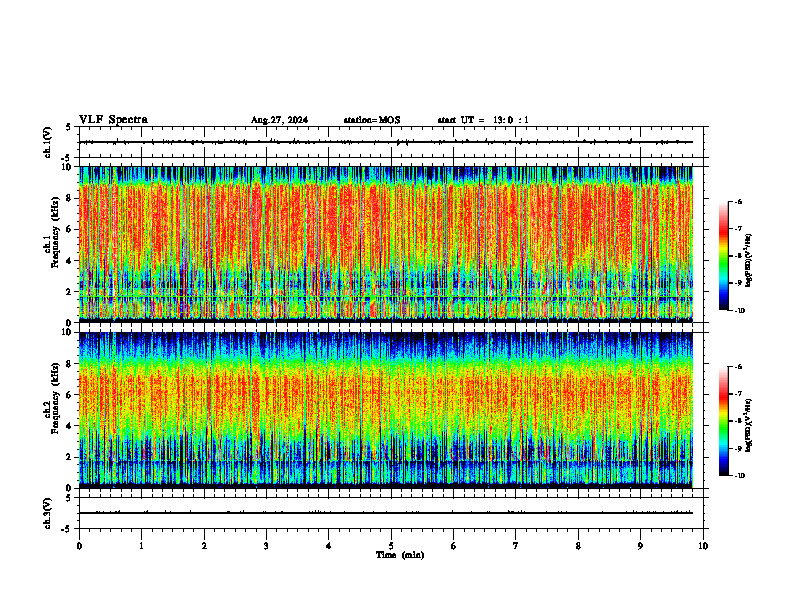The image size is (792, 612).
Task: Click the "5" minute tick on time axis
Action: (x=391, y=546)
